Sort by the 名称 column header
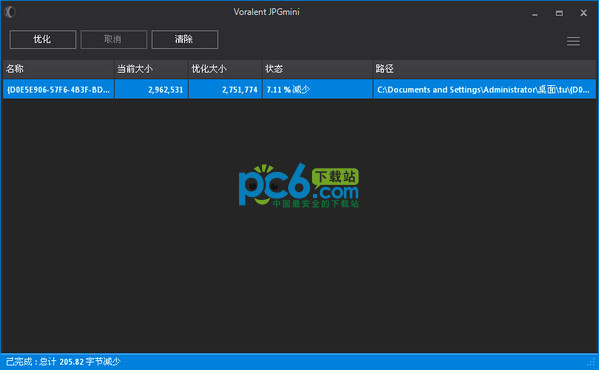The image size is (599, 370). point(58,69)
